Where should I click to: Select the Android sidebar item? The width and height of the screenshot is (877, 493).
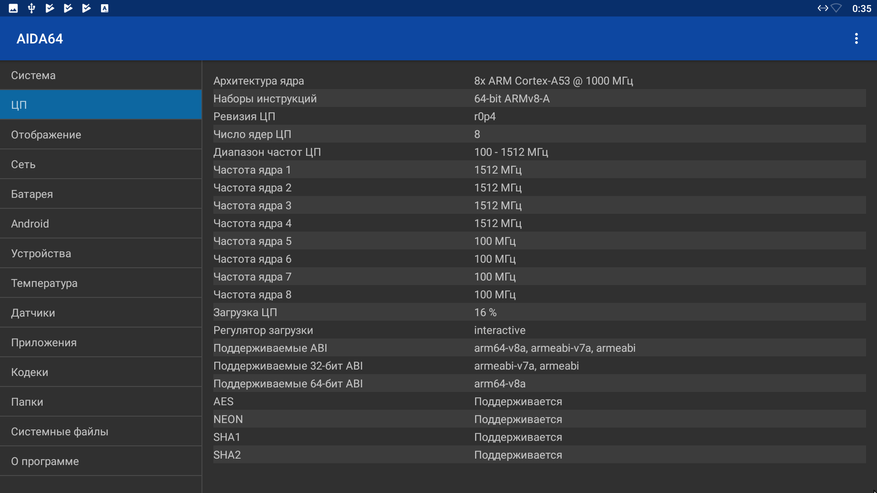click(x=101, y=223)
